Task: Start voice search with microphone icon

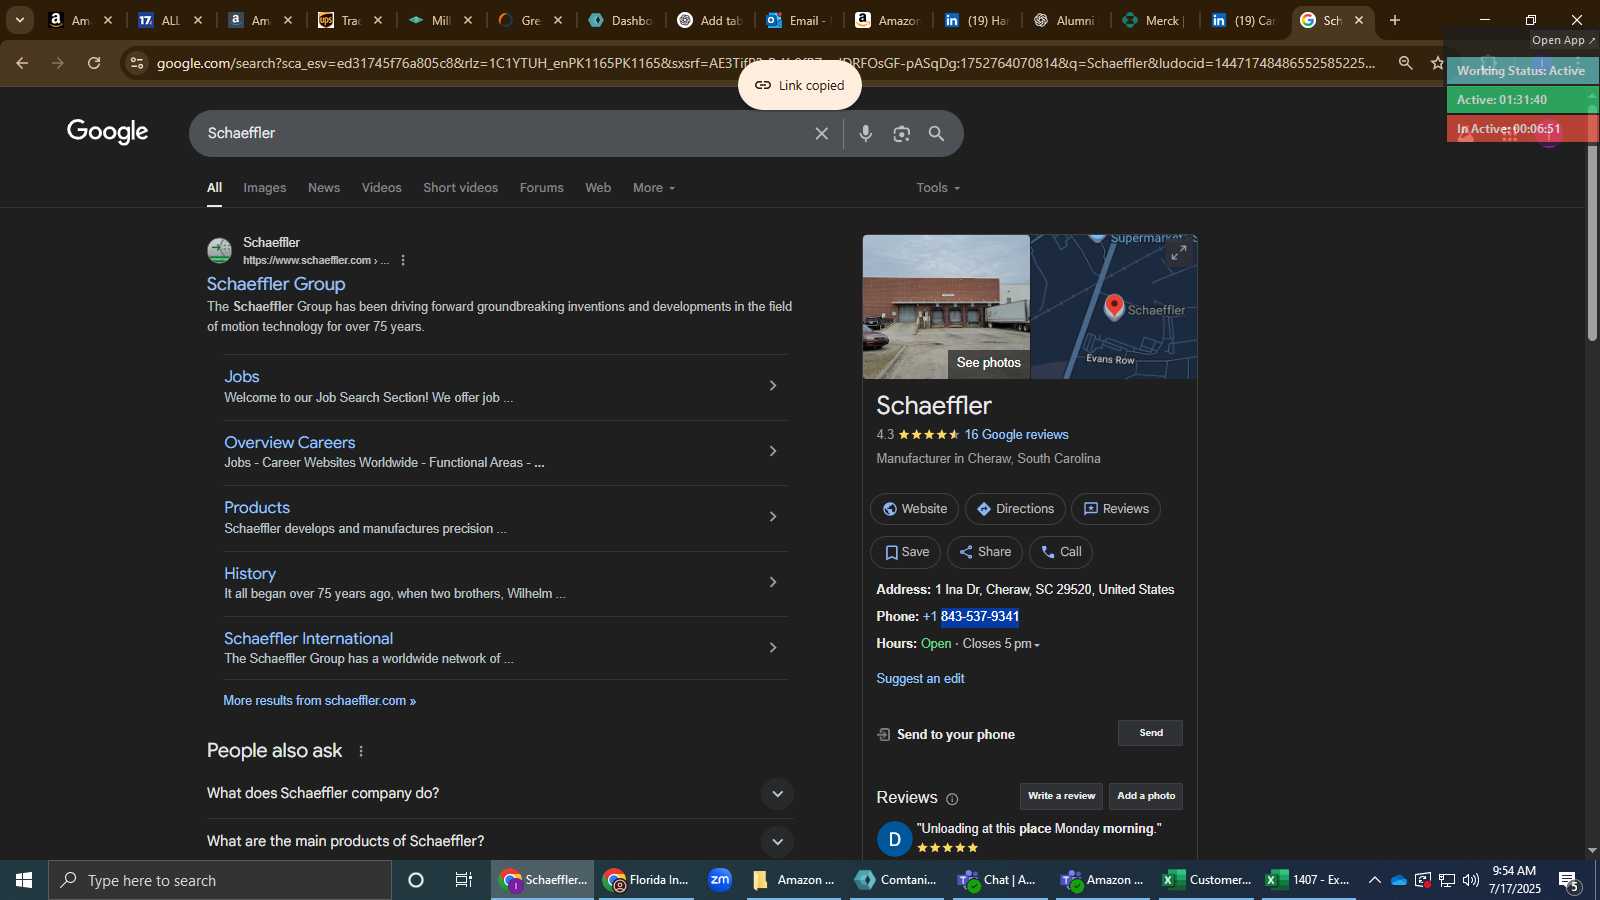Action: (866, 133)
